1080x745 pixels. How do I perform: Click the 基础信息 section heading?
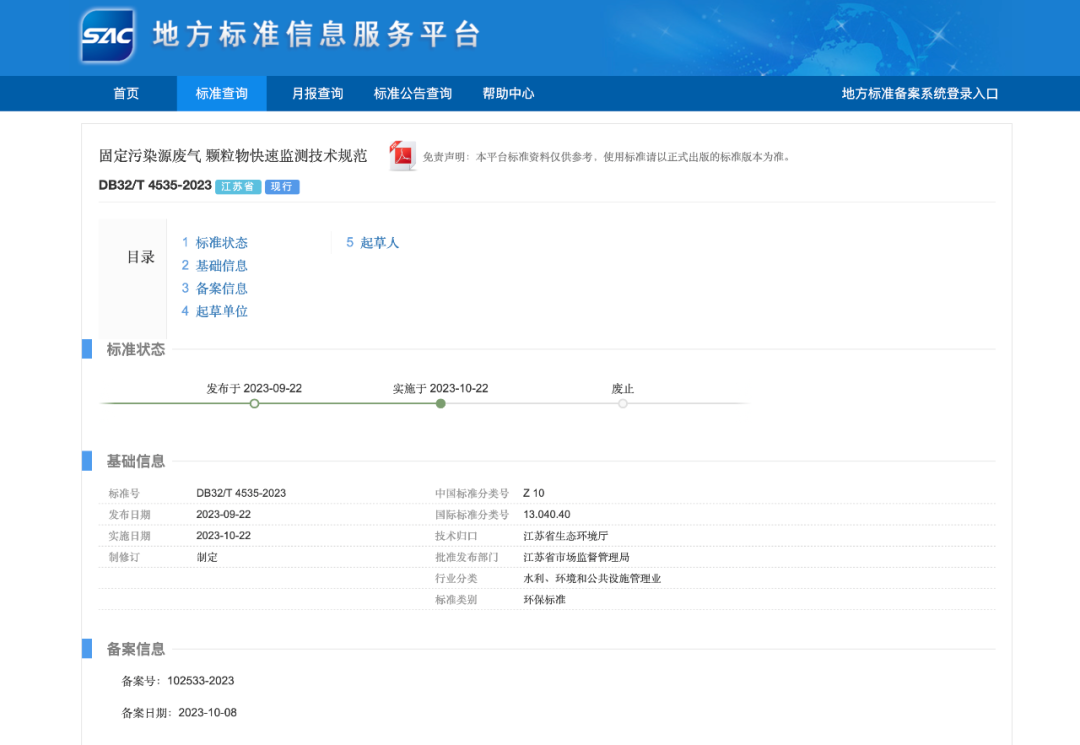pos(136,461)
